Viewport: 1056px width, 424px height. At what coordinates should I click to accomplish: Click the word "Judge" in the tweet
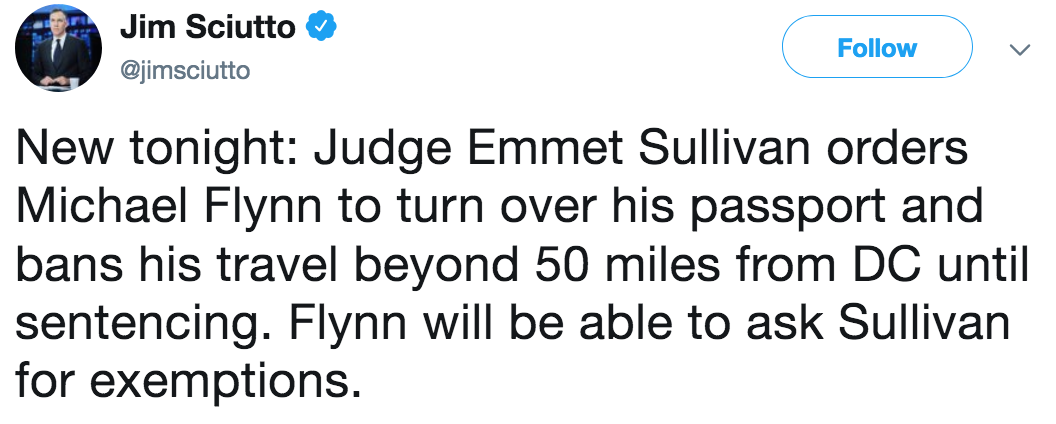click(x=380, y=152)
